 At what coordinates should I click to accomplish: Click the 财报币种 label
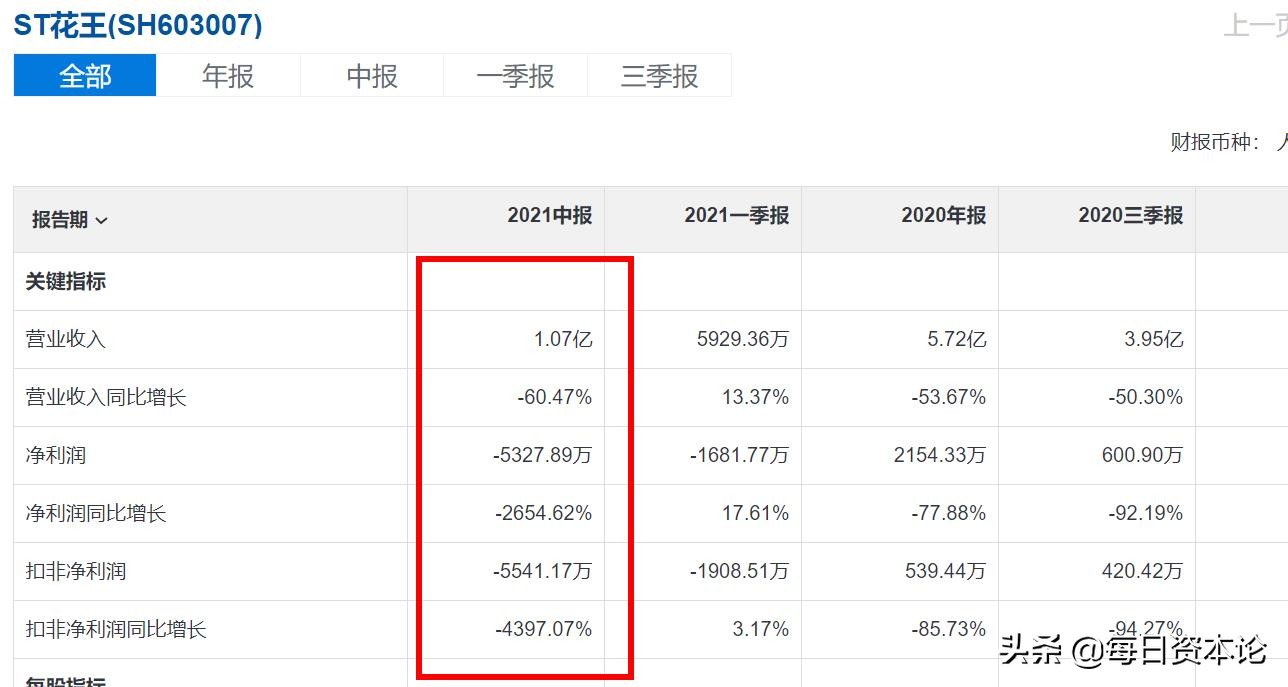click(x=1203, y=141)
